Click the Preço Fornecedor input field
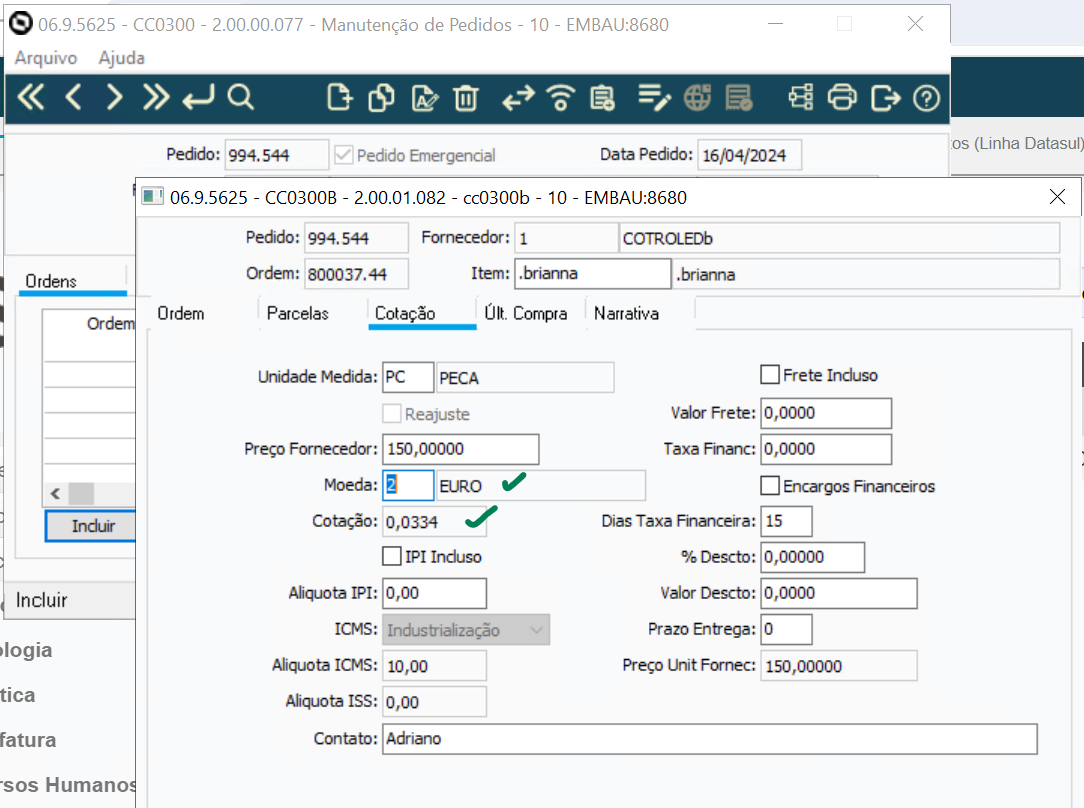 point(460,449)
